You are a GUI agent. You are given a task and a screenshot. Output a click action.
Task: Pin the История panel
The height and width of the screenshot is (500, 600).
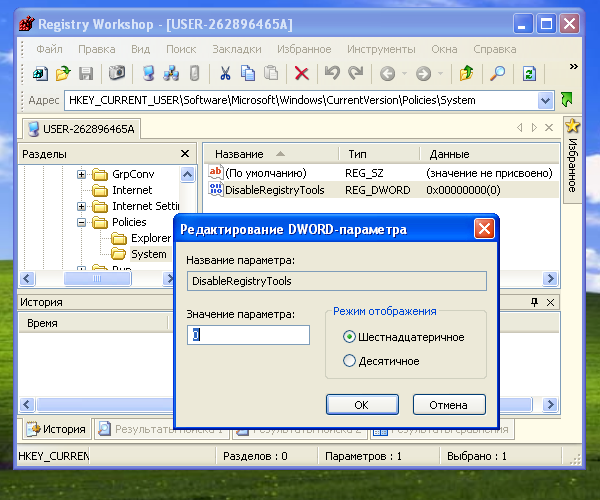[535, 302]
